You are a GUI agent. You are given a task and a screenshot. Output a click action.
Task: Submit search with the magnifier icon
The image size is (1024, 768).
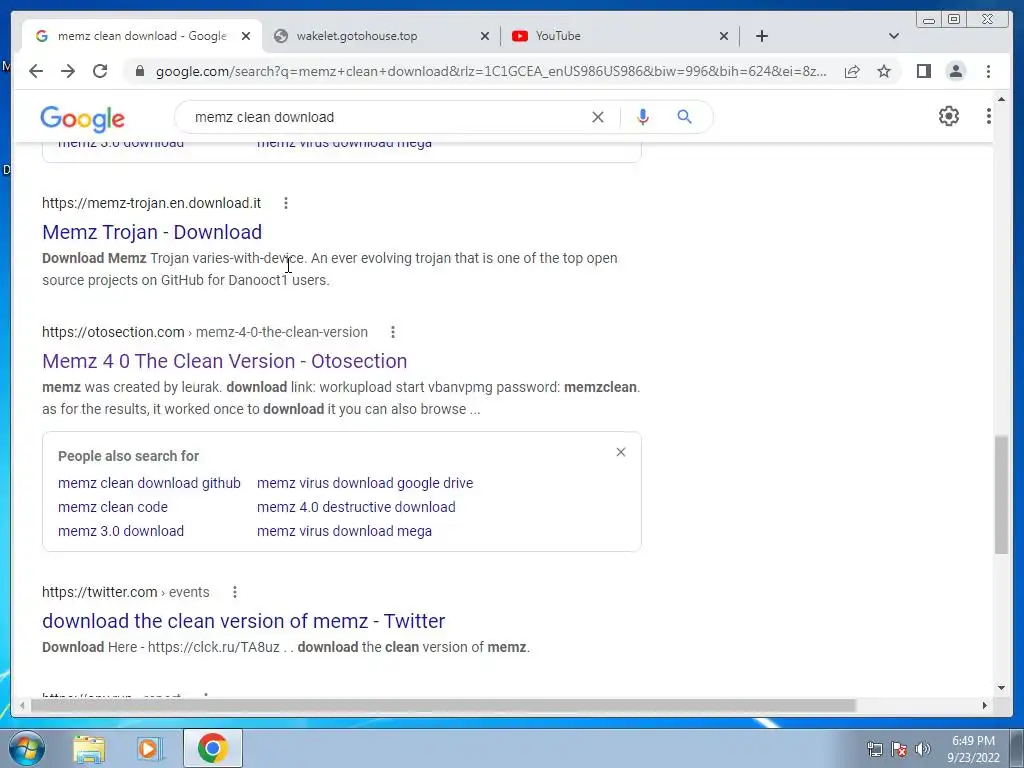pos(684,117)
